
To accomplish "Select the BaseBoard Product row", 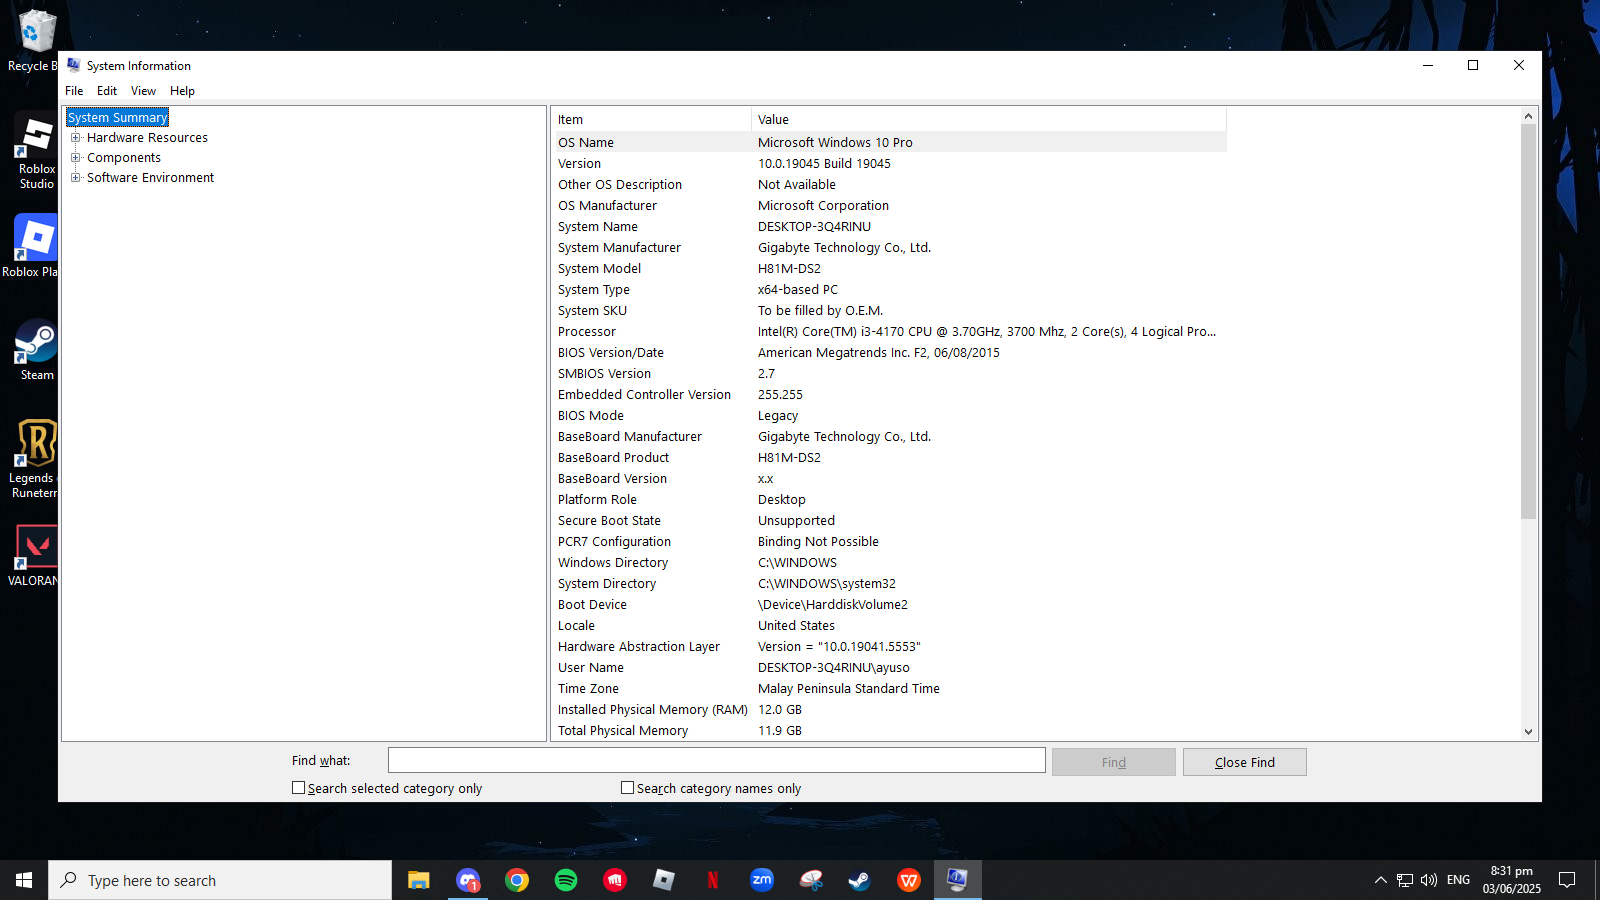I will click(x=889, y=458).
